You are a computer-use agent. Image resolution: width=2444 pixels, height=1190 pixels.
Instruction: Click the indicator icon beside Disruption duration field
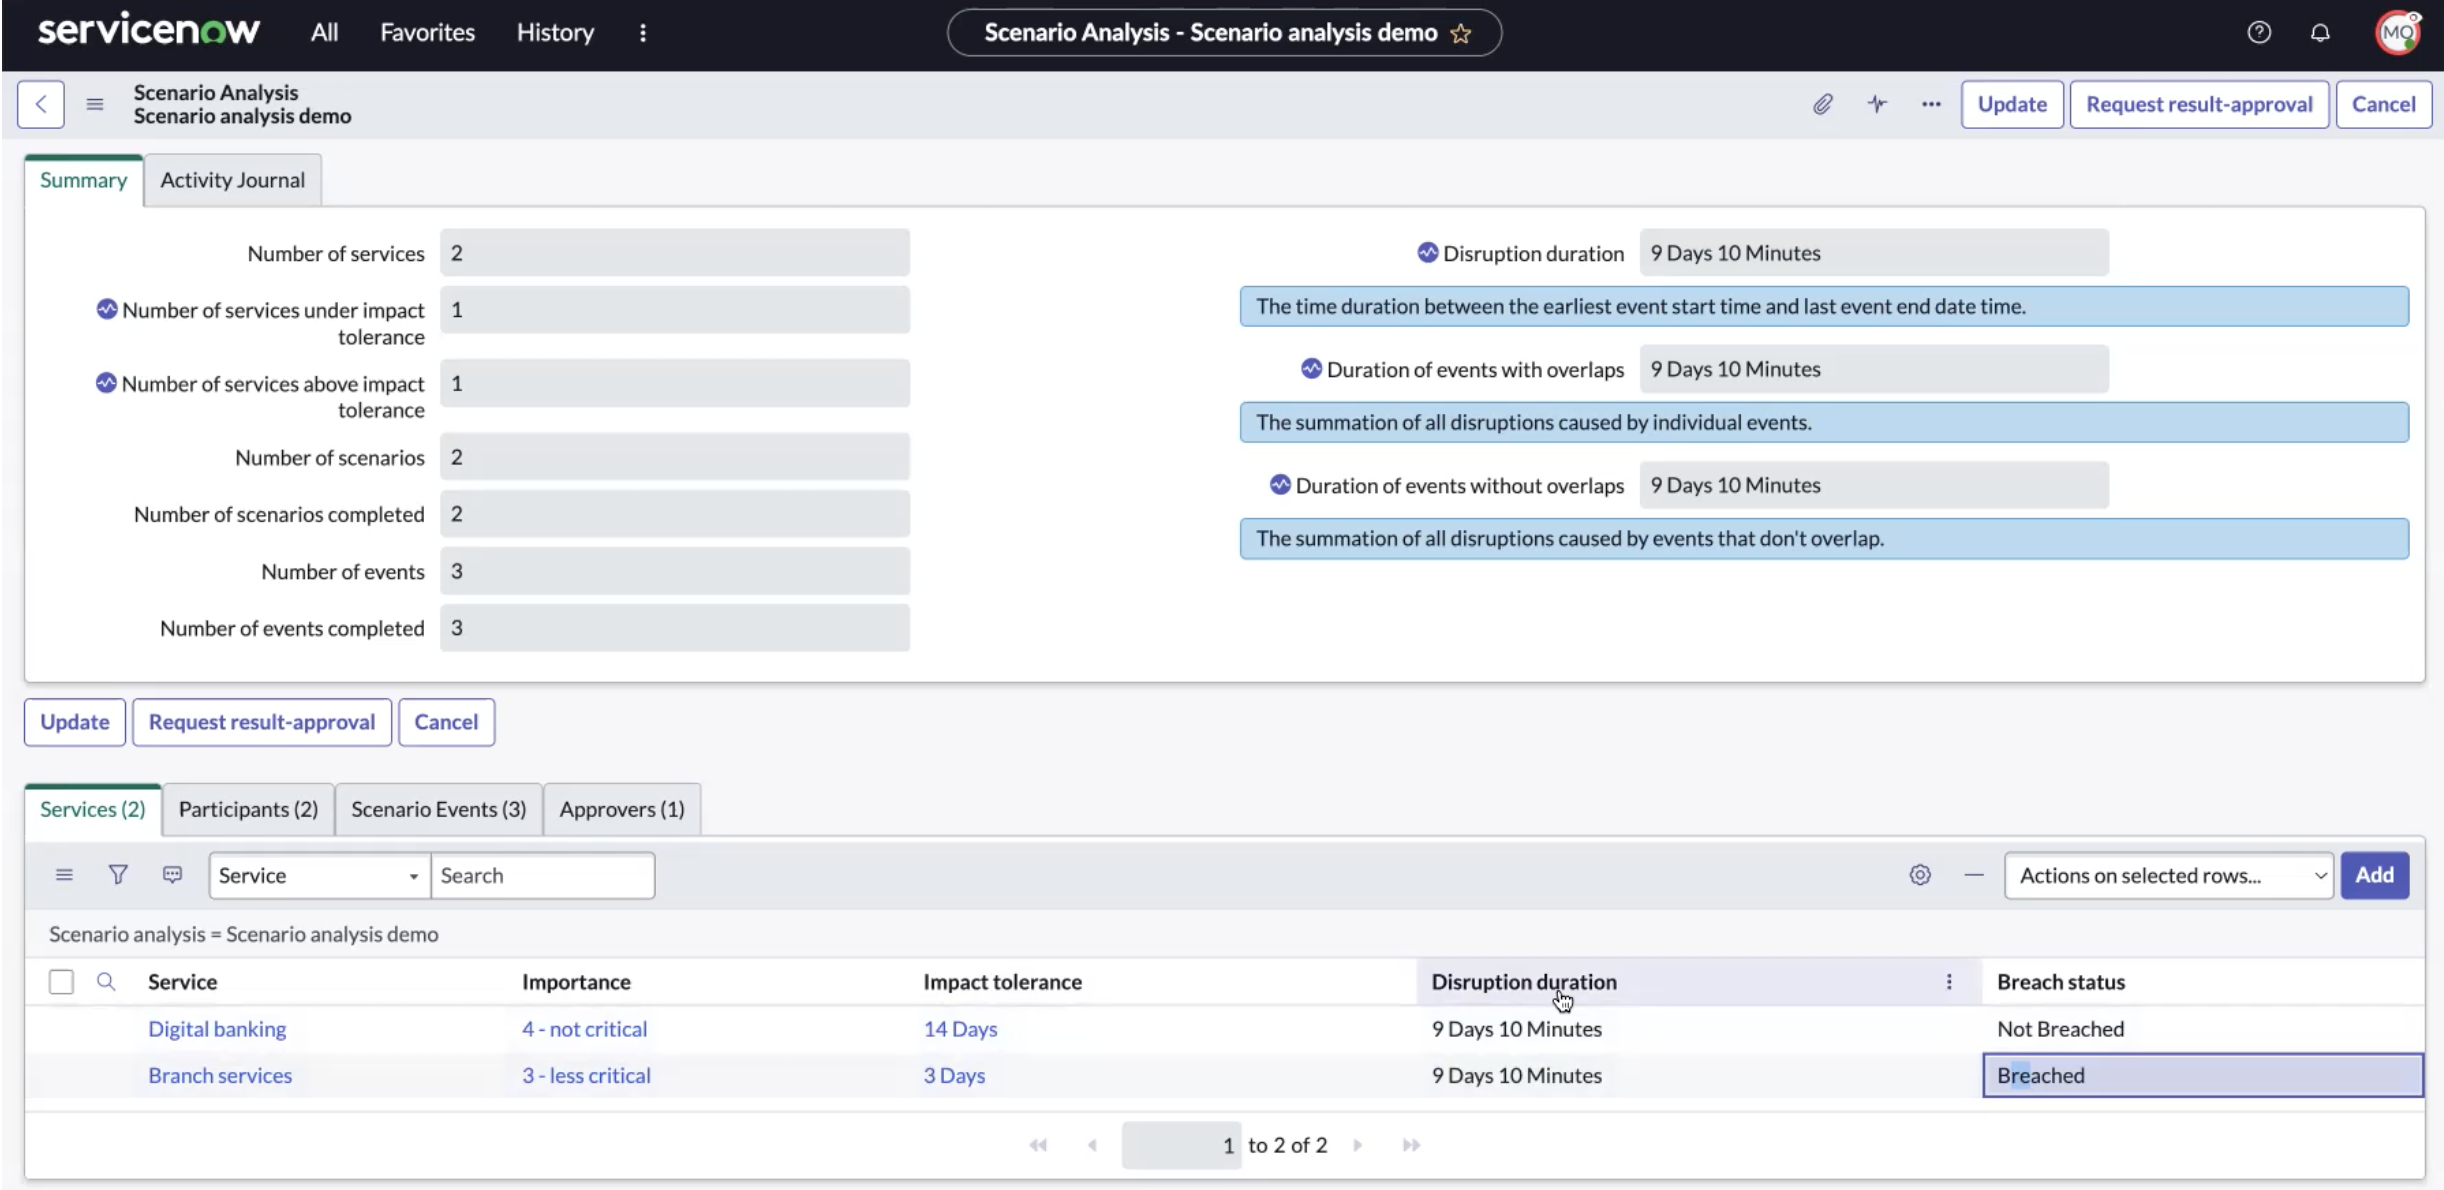click(1428, 253)
